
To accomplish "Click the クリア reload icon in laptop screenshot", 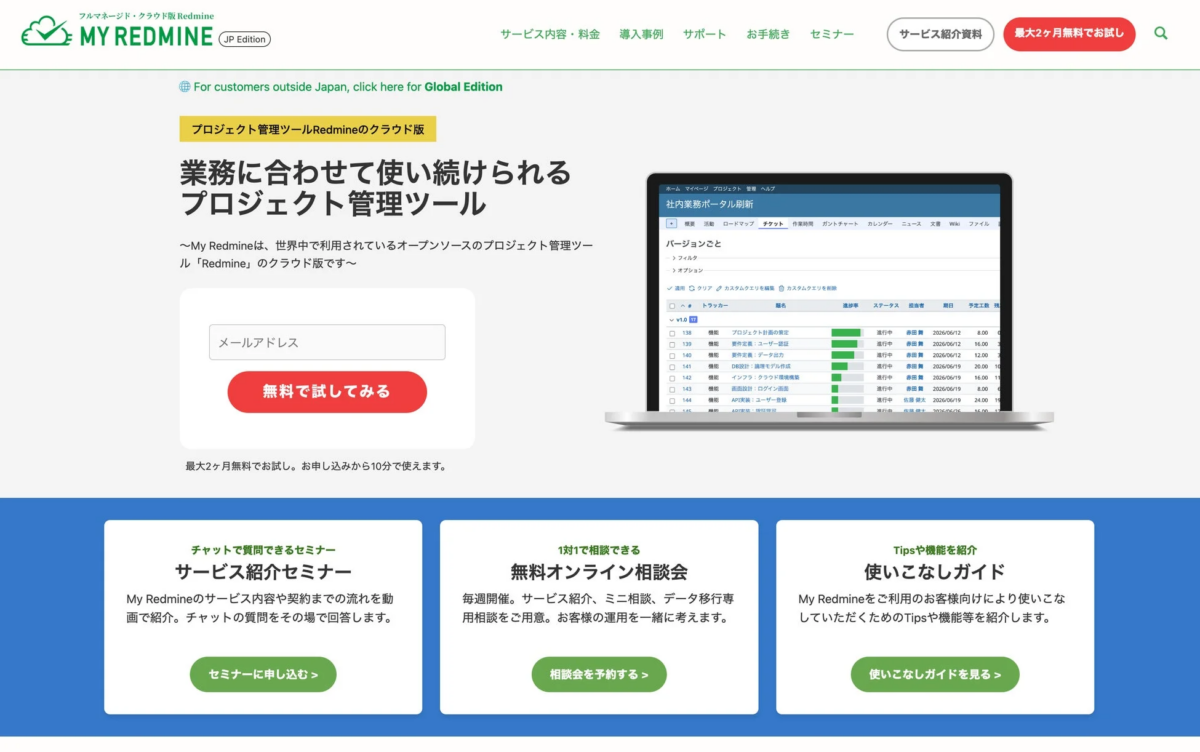I will click(692, 288).
